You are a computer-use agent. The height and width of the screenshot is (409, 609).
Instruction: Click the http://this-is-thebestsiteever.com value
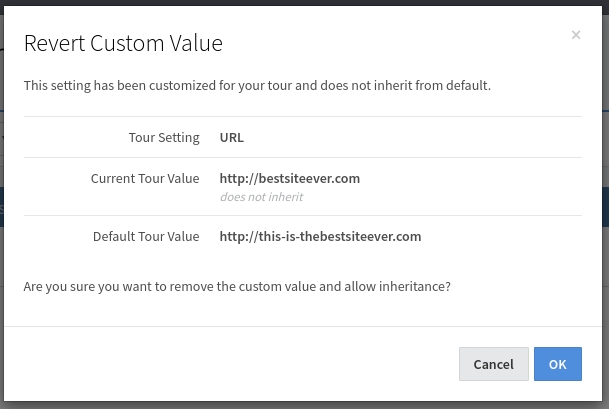pyautogui.click(x=320, y=237)
